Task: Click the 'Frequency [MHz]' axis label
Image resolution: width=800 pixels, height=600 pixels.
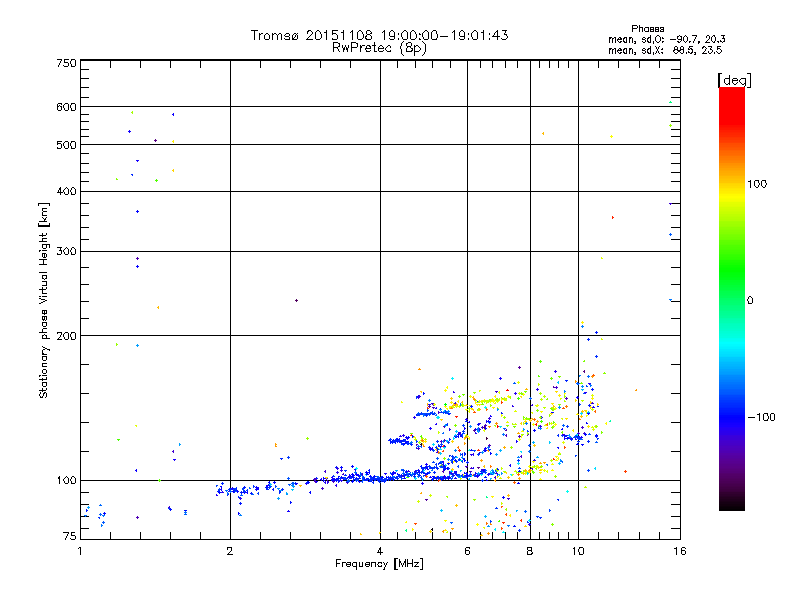Action: point(379,564)
